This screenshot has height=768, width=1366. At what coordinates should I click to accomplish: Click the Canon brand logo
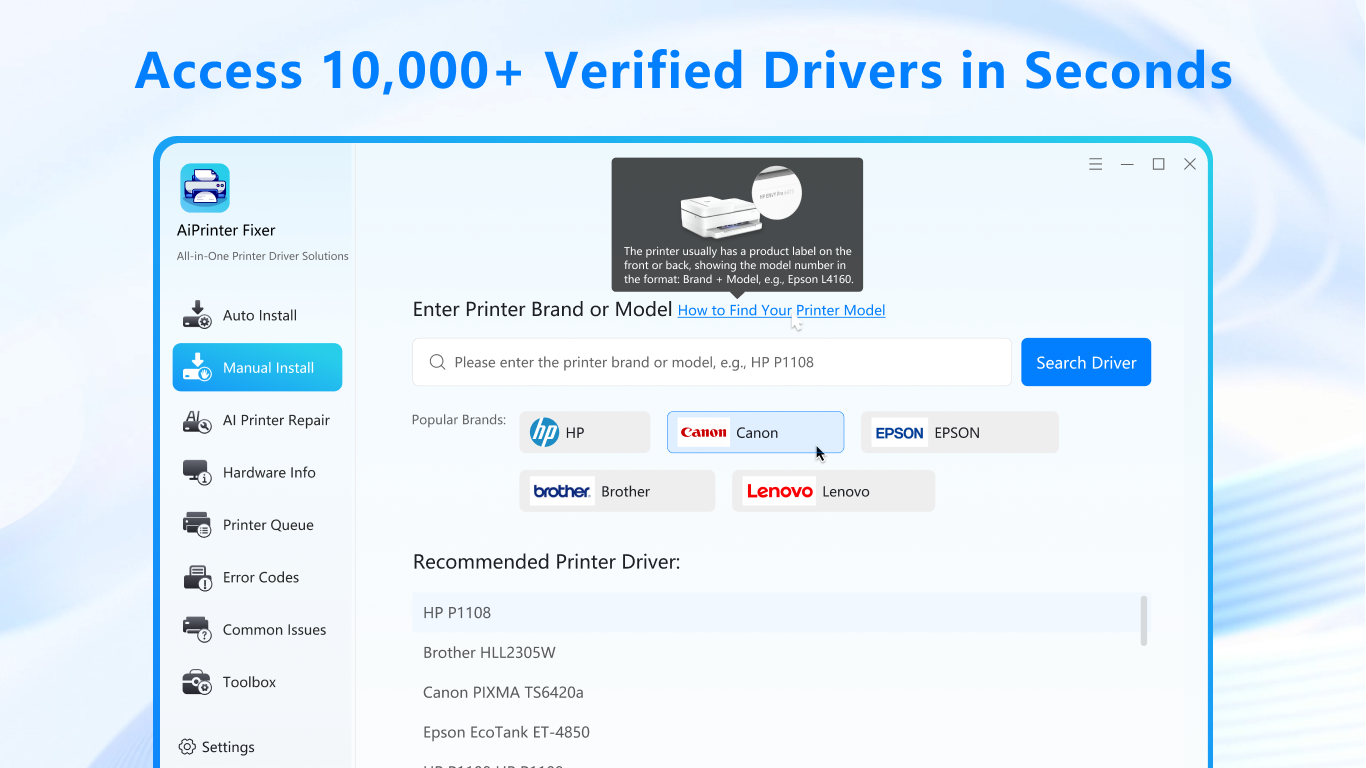(704, 432)
